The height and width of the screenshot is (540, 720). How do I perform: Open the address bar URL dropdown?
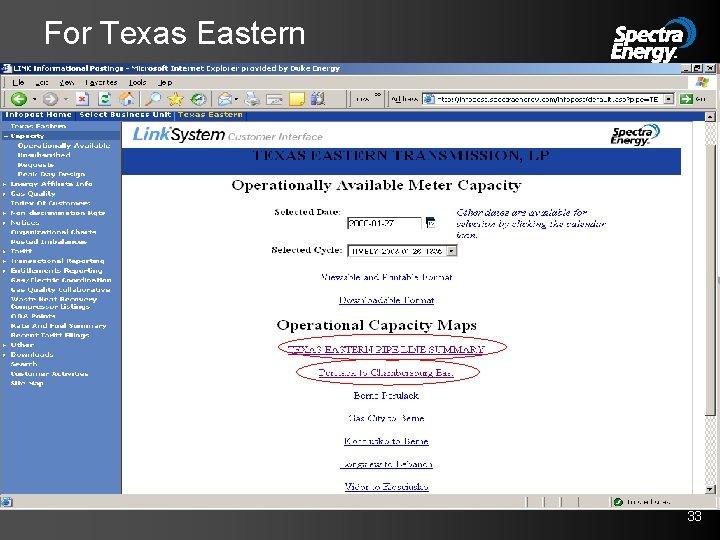coord(669,99)
